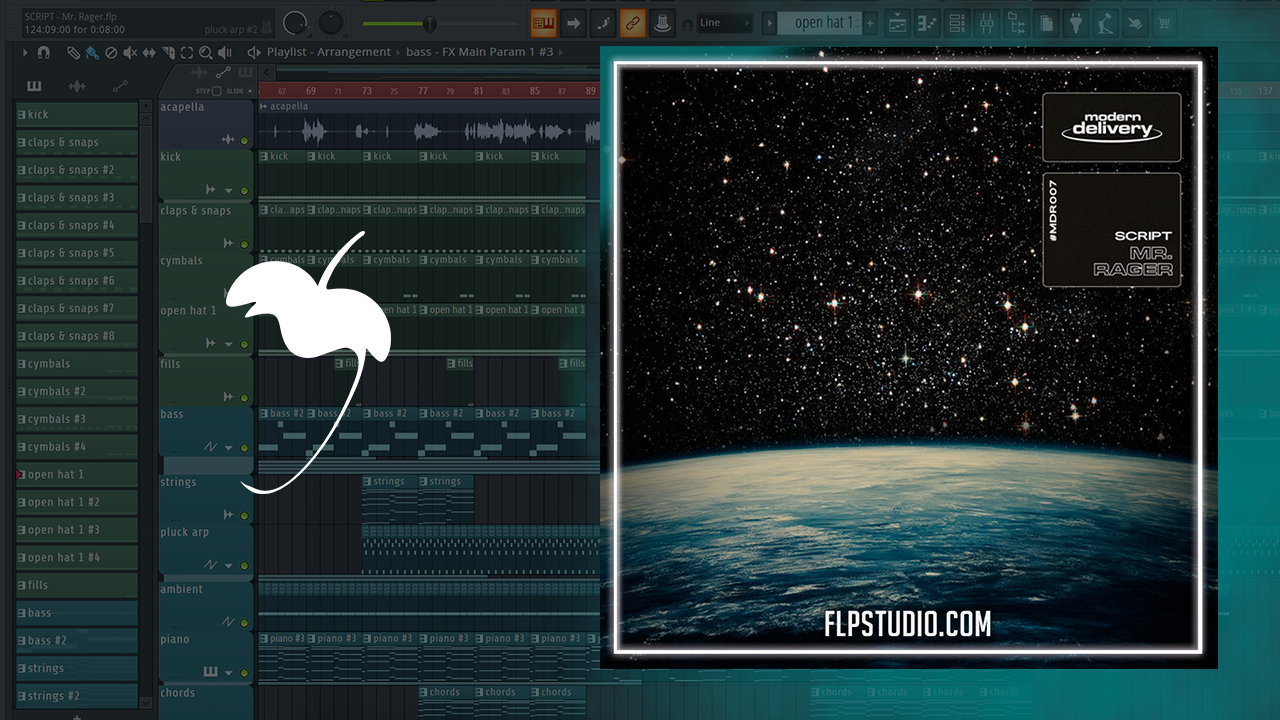Open the Piano roll from the toolbar
This screenshot has width=1280, height=720.
tap(927, 22)
